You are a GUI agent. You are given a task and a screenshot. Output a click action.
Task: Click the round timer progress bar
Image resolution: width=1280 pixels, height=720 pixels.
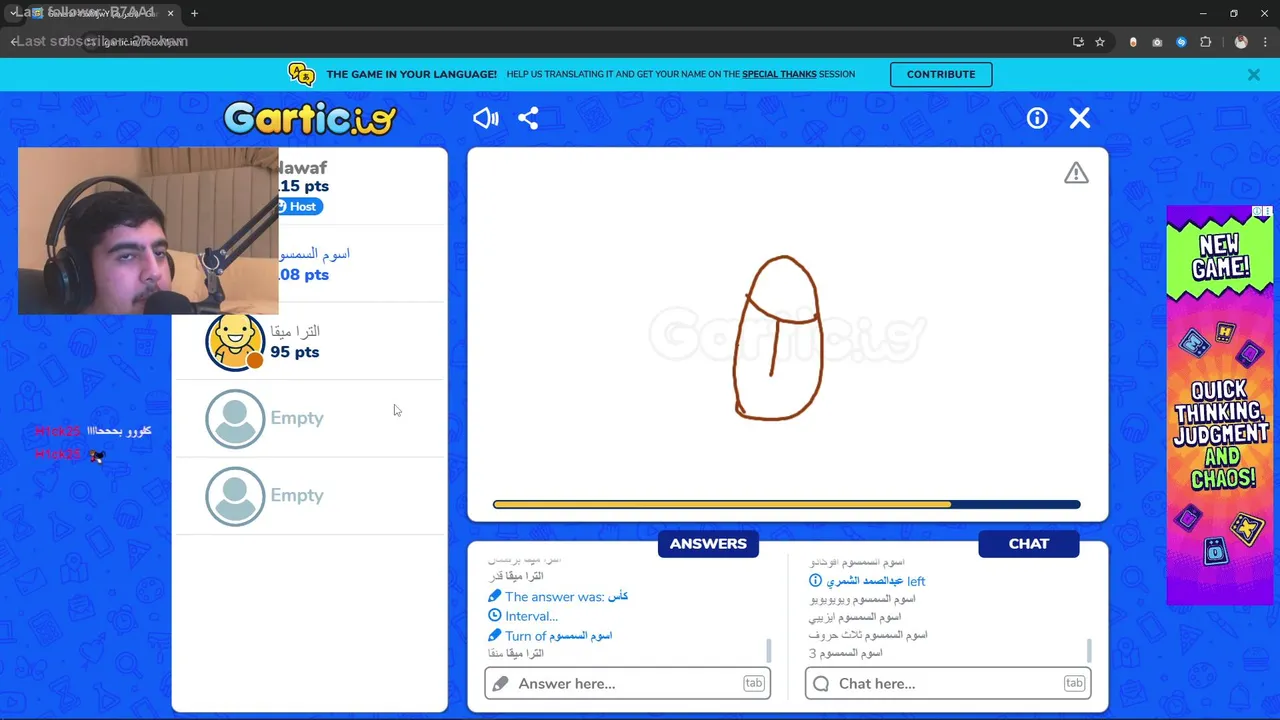(x=786, y=505)
